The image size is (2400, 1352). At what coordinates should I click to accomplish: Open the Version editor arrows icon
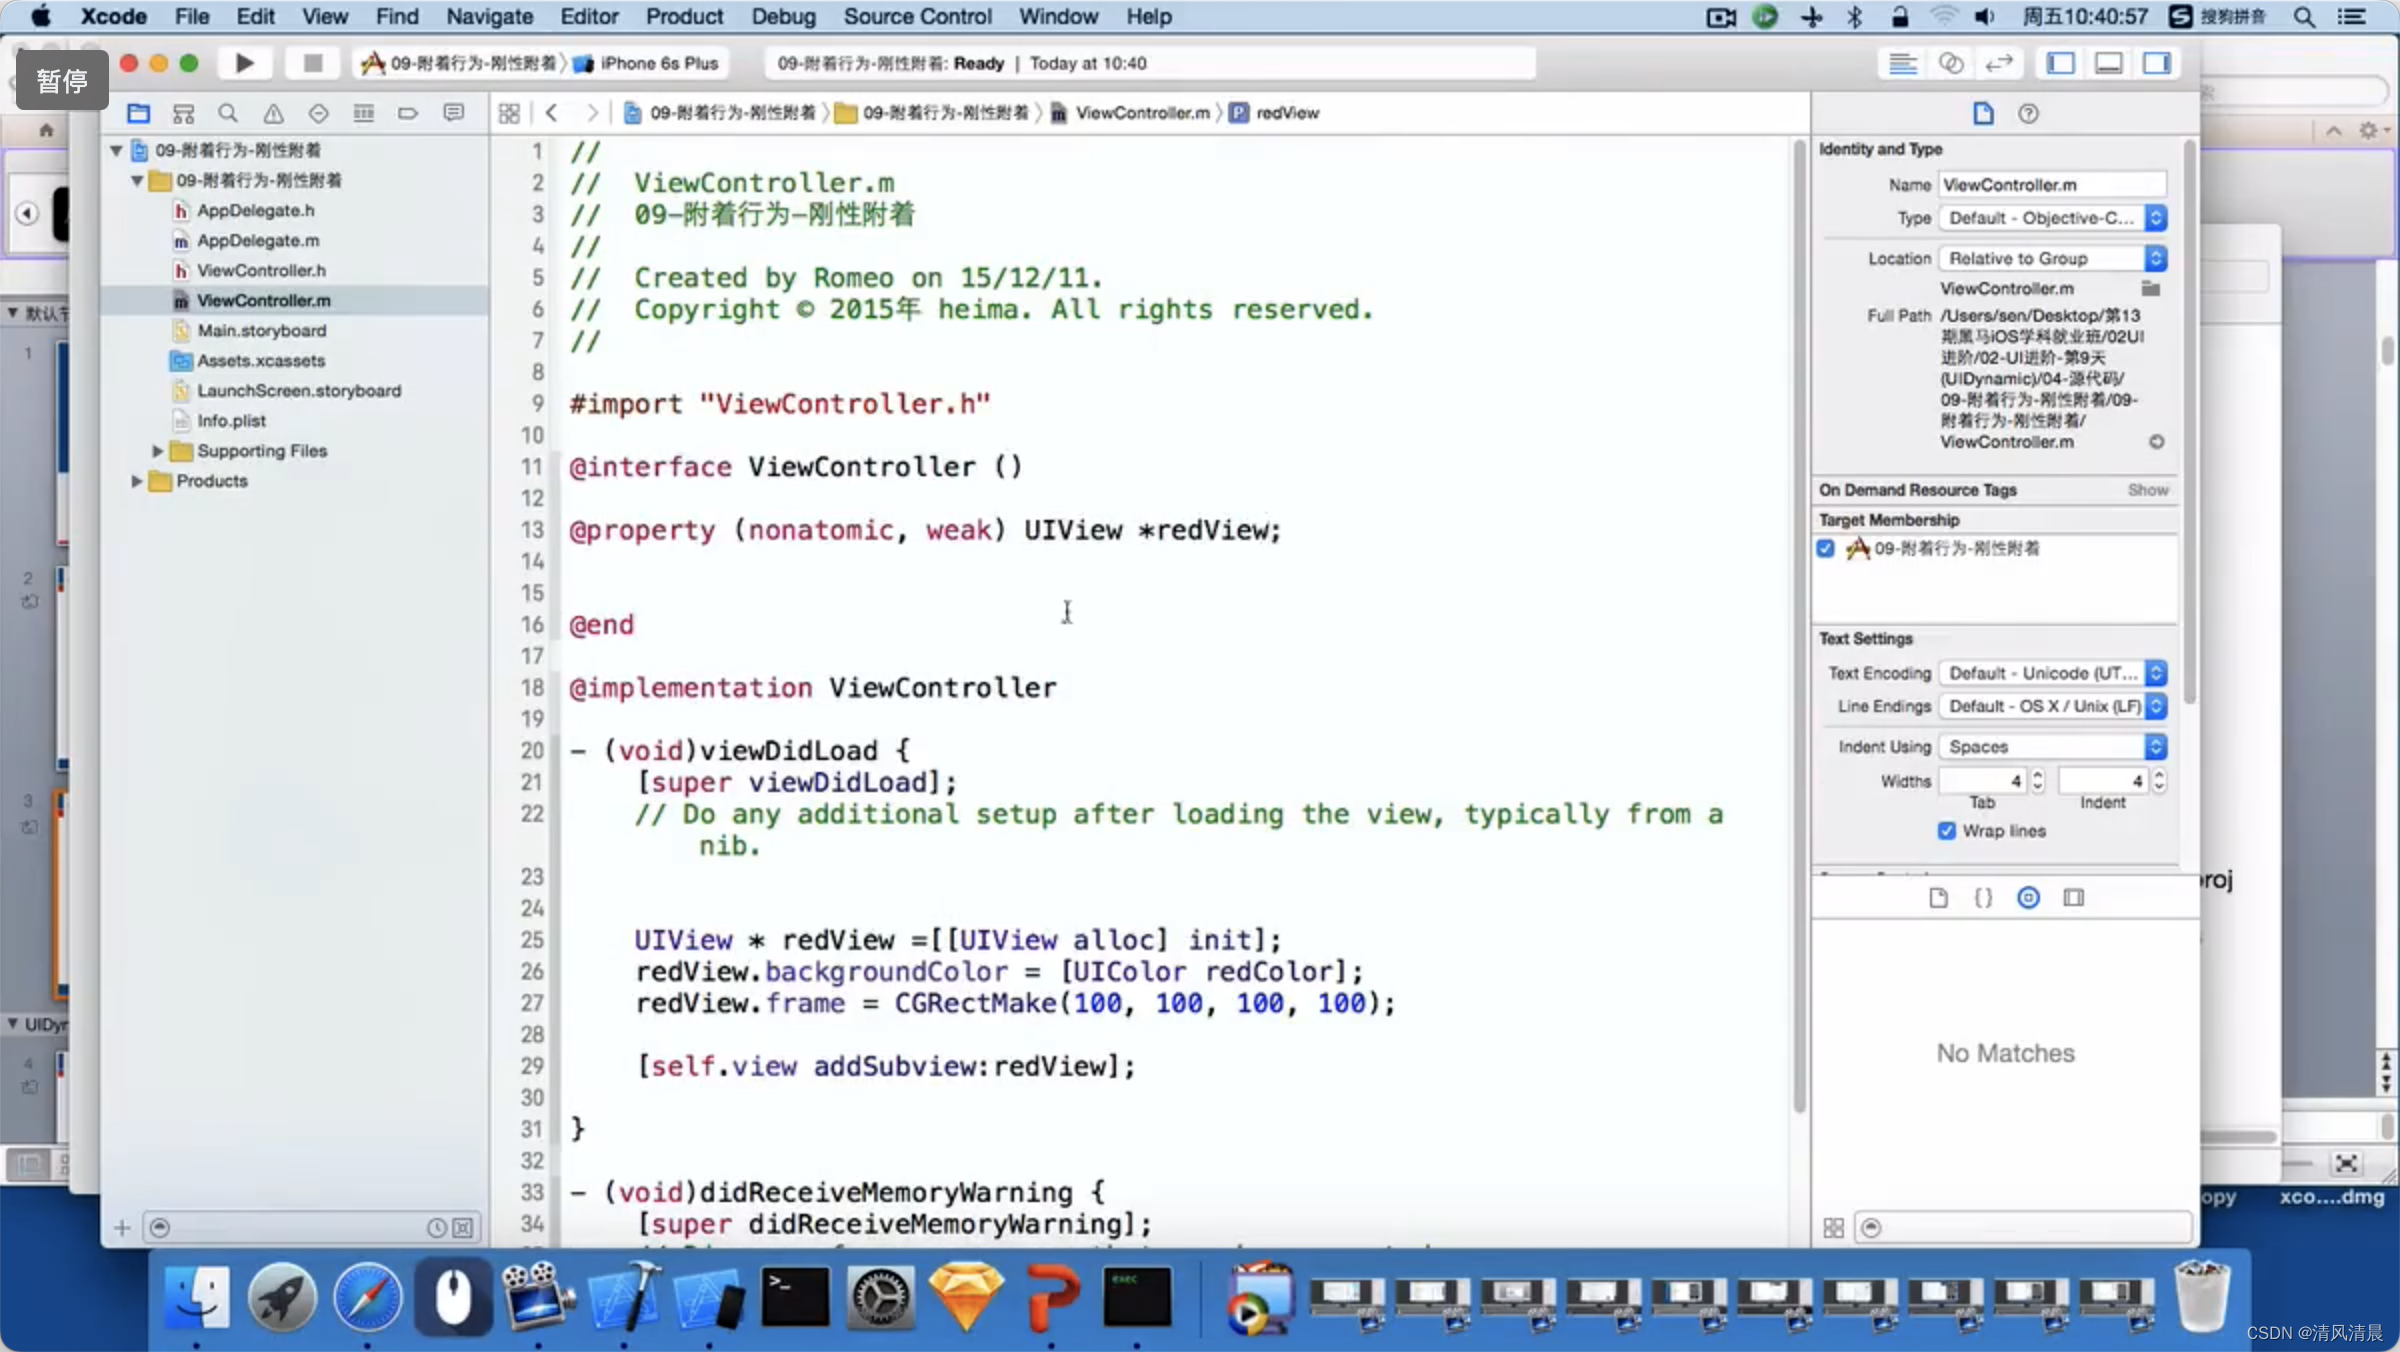pos(1998,63)
